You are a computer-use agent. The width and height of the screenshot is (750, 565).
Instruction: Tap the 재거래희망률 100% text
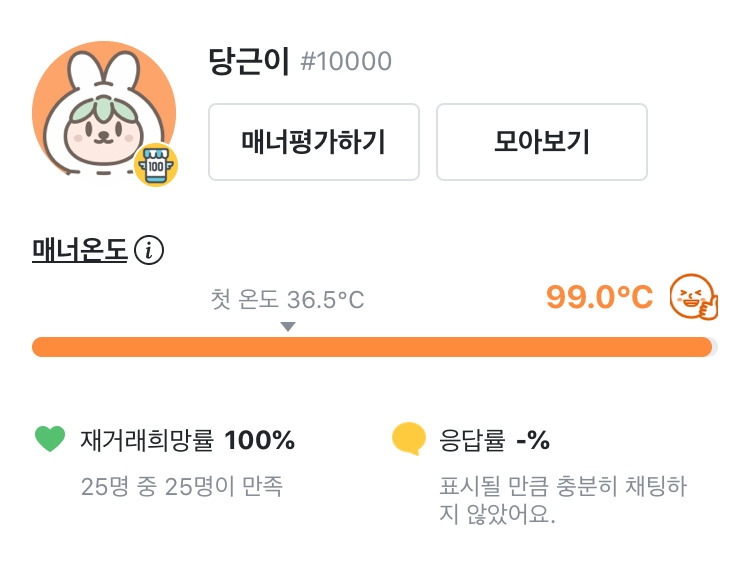(x=187, y=440)
